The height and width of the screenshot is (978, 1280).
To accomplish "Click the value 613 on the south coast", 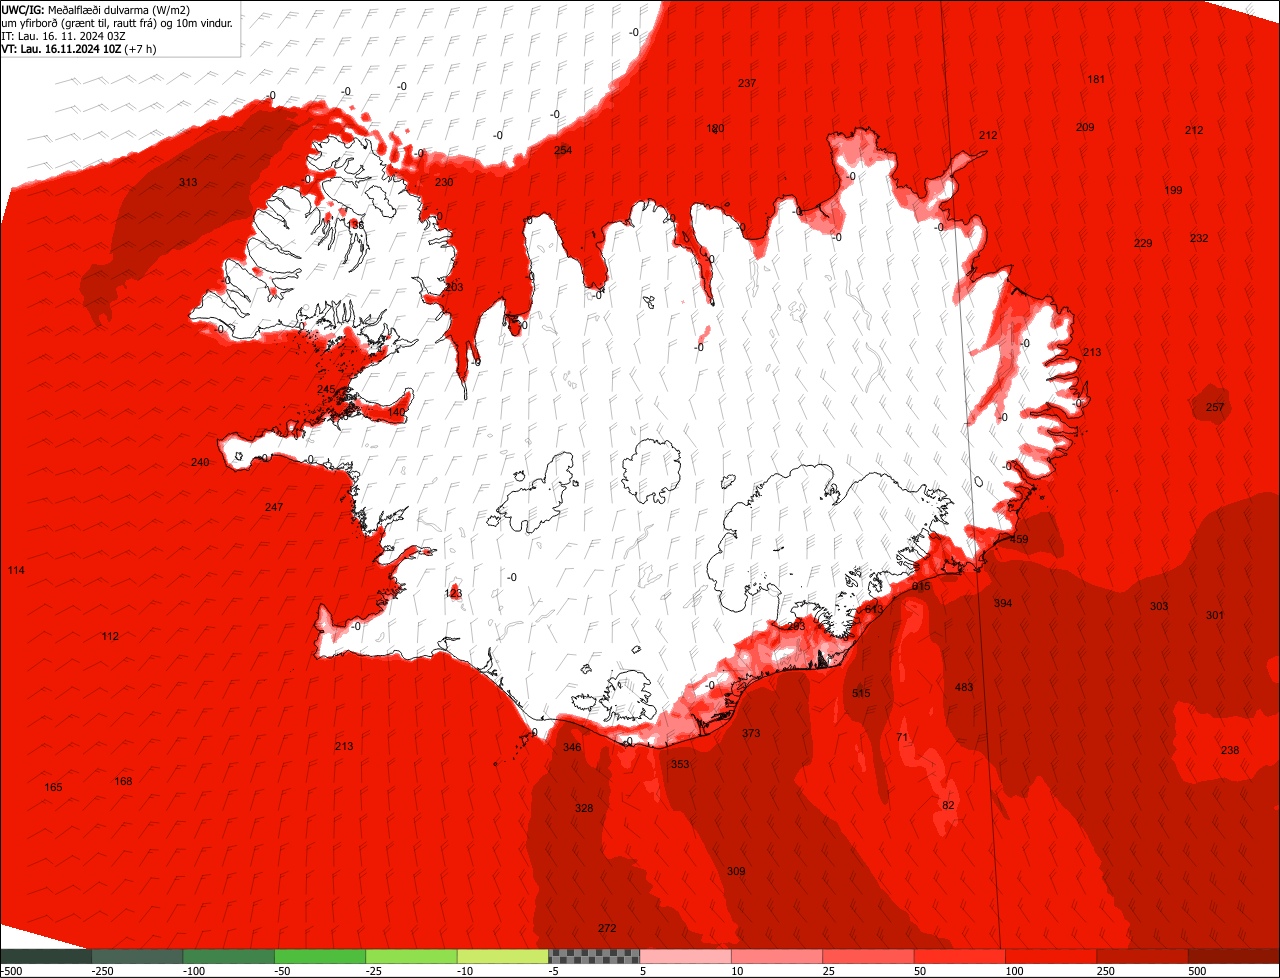I will pyautogui.click(x=874, y=609).
